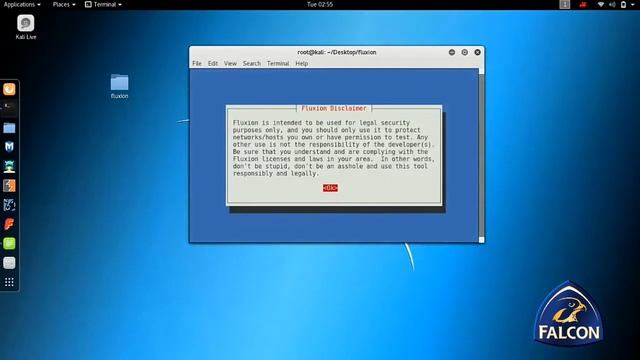Launch Faraday red F icon in dock
The width and height of the screenshot is (640, 360).
pyautogui.click(x=9, y=224)
